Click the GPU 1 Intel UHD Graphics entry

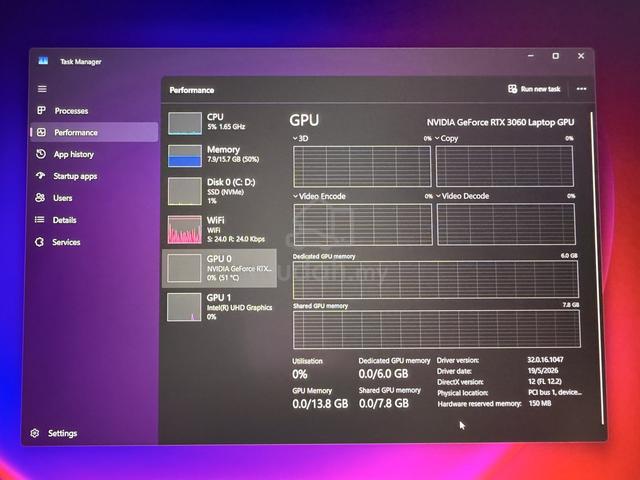pos(220,307)
